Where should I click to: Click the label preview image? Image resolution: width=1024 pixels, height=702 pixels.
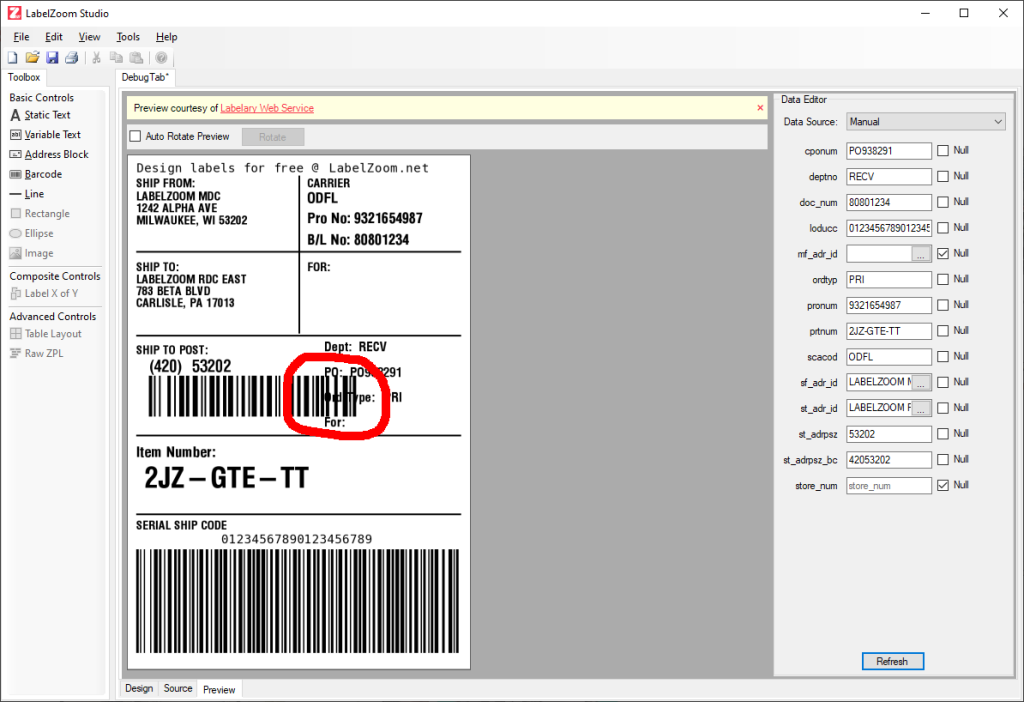pos(298,412)
